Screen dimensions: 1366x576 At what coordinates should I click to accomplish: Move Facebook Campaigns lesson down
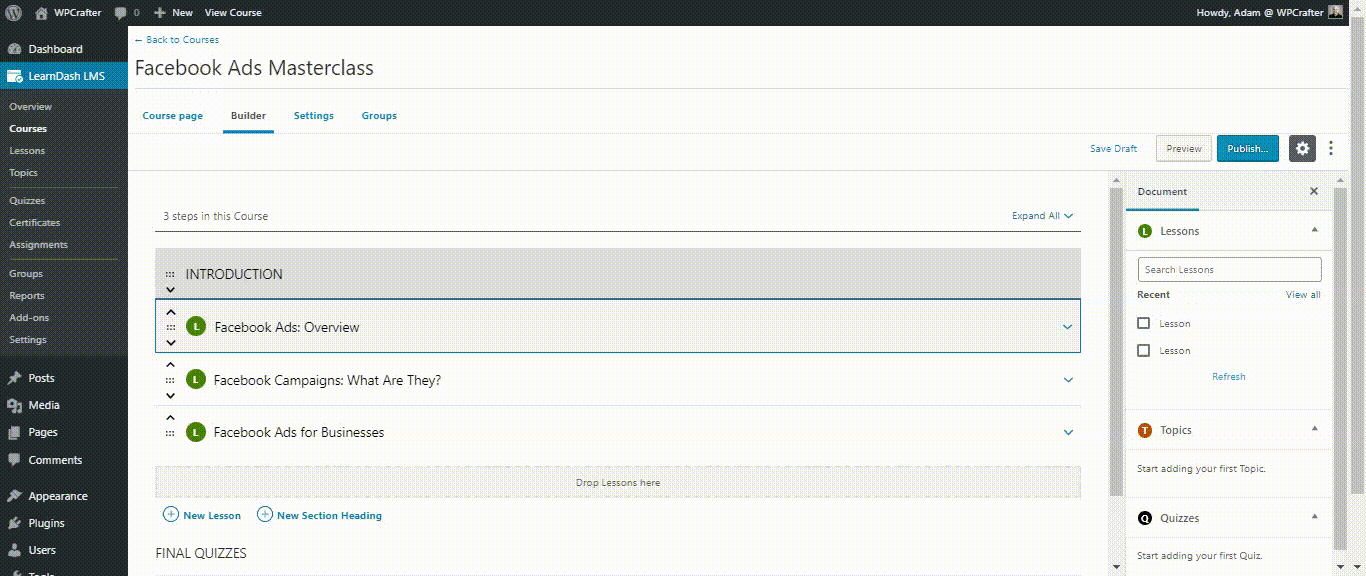click(x=171, y=395)
